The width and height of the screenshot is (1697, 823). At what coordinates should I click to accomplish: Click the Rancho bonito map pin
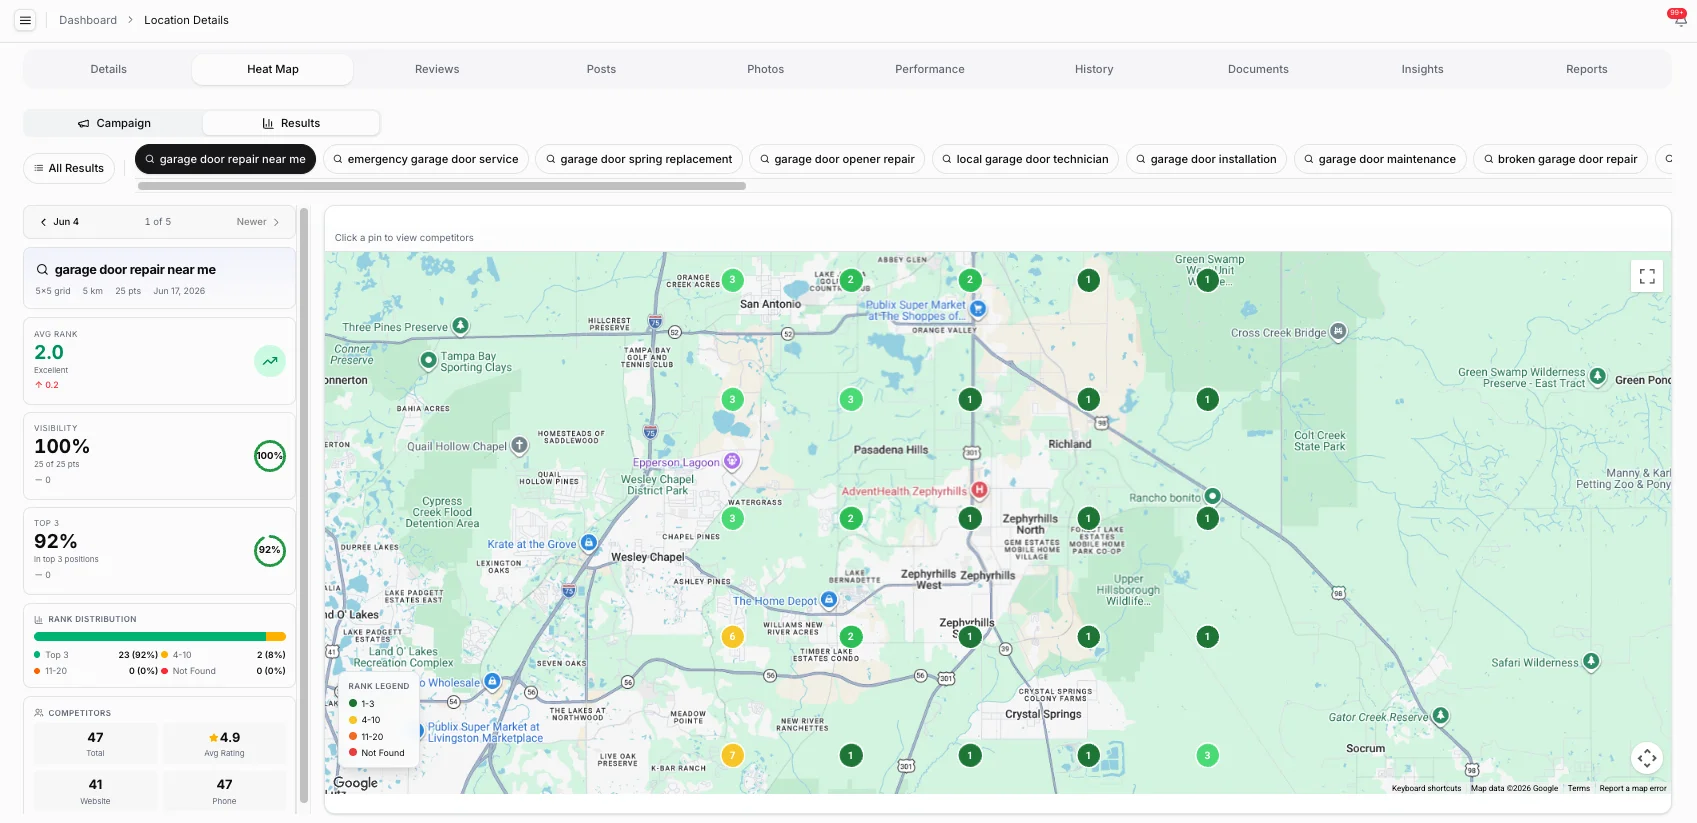pyautogui.click(x=1212, y=496)
